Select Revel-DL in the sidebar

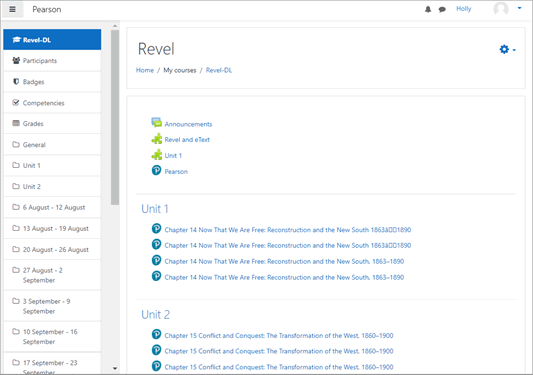(x=52, y=40)
